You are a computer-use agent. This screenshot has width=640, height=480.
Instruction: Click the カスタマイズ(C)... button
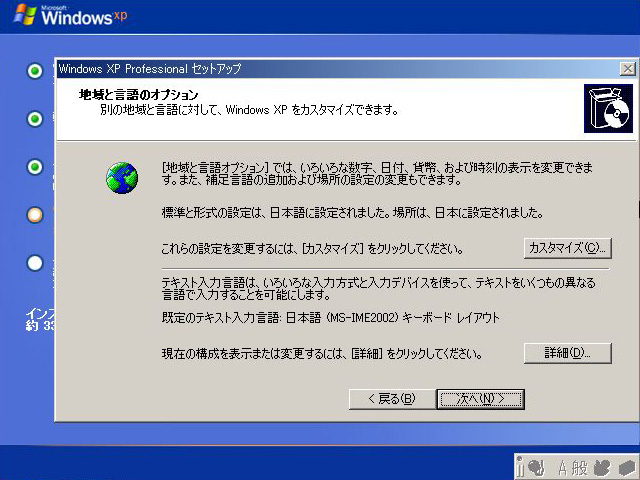point(567,248)
